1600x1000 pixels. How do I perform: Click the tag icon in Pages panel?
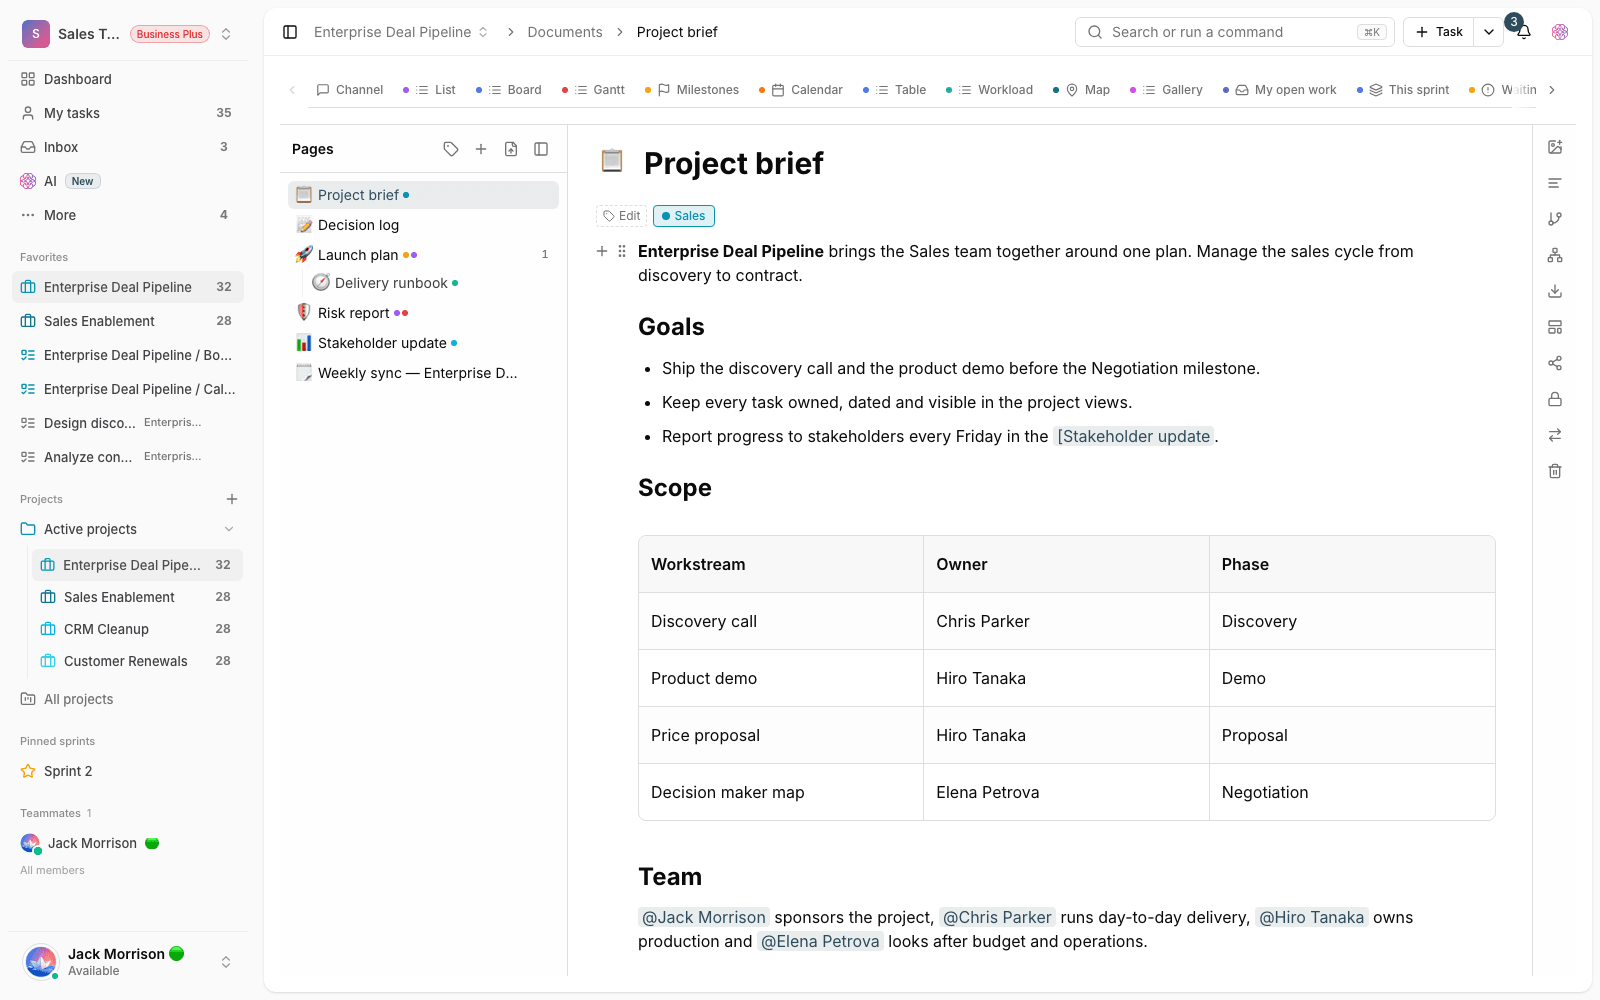coord(451,149)
